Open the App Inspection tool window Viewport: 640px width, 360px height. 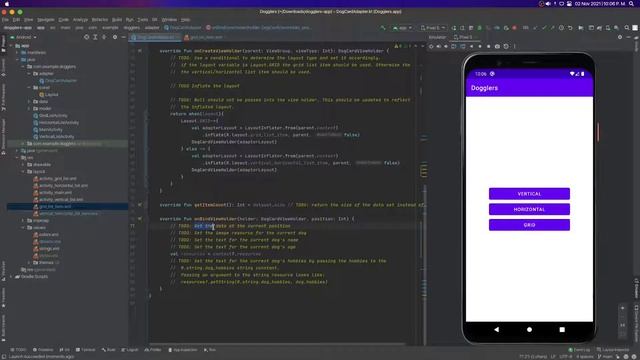[183, 350]
